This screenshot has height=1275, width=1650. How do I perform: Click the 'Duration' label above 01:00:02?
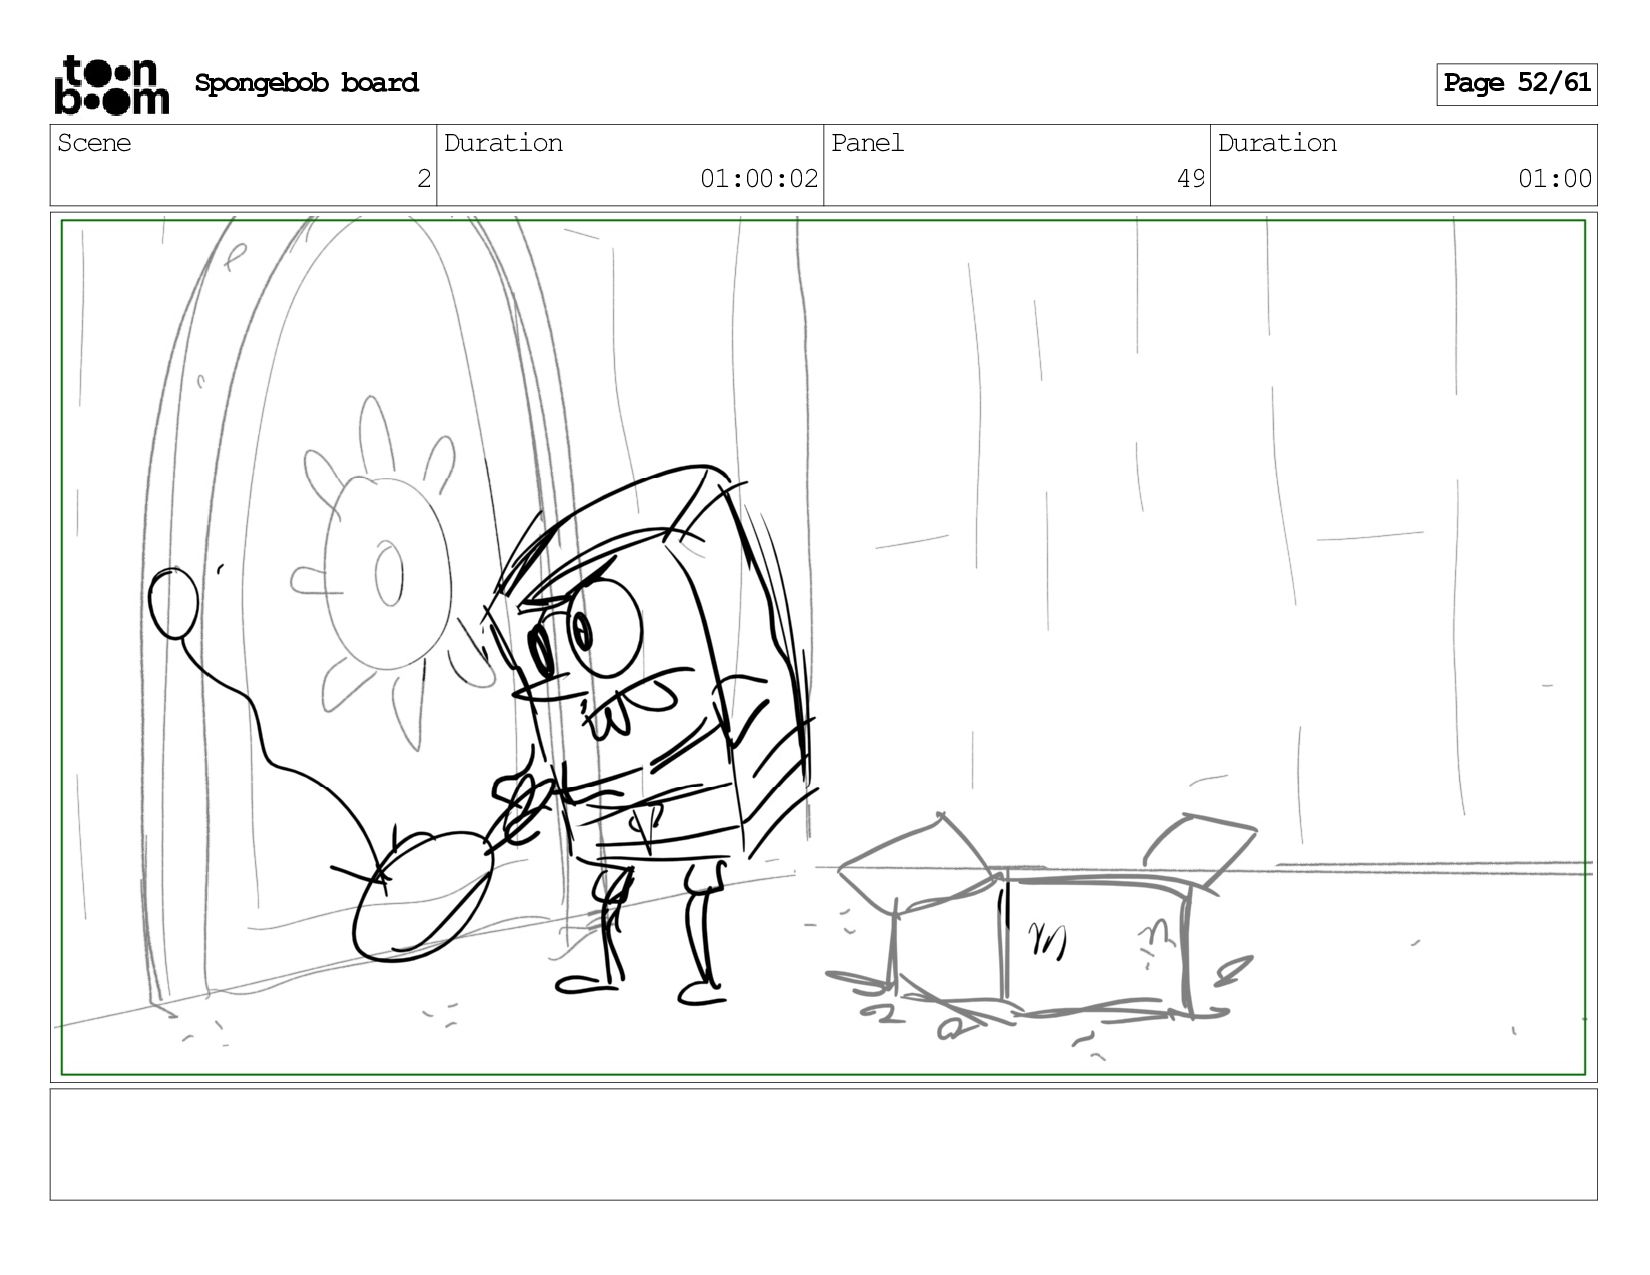point(503,143)
